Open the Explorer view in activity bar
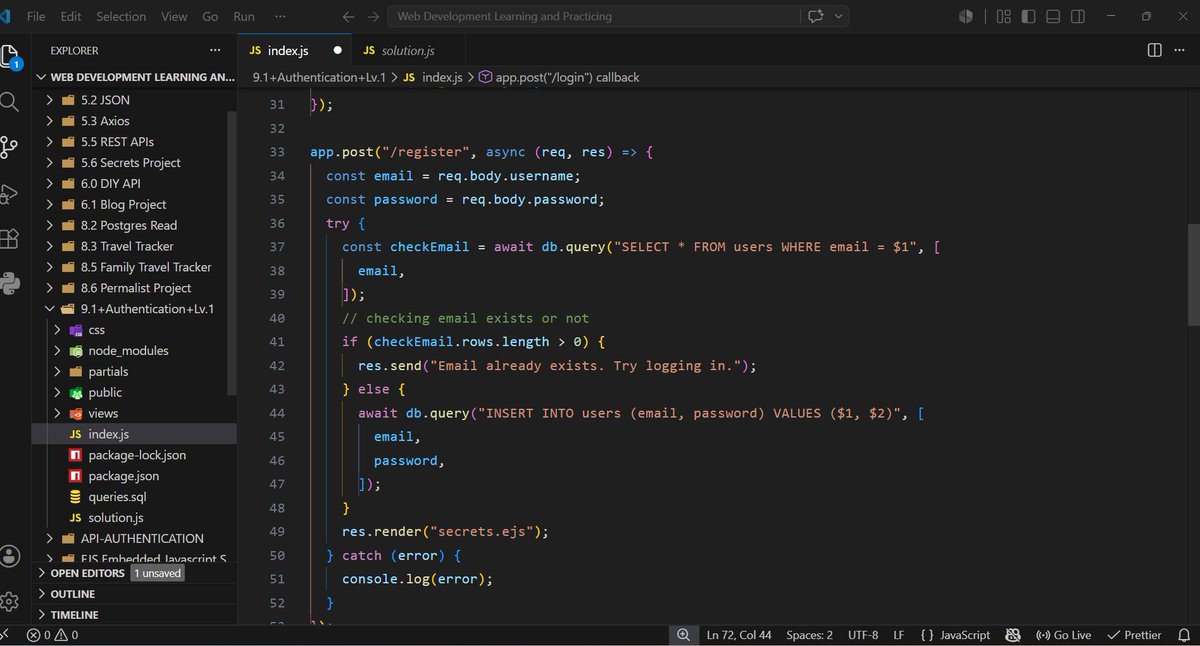Screen dimensions: 1200x646 [x=10, y=55]
